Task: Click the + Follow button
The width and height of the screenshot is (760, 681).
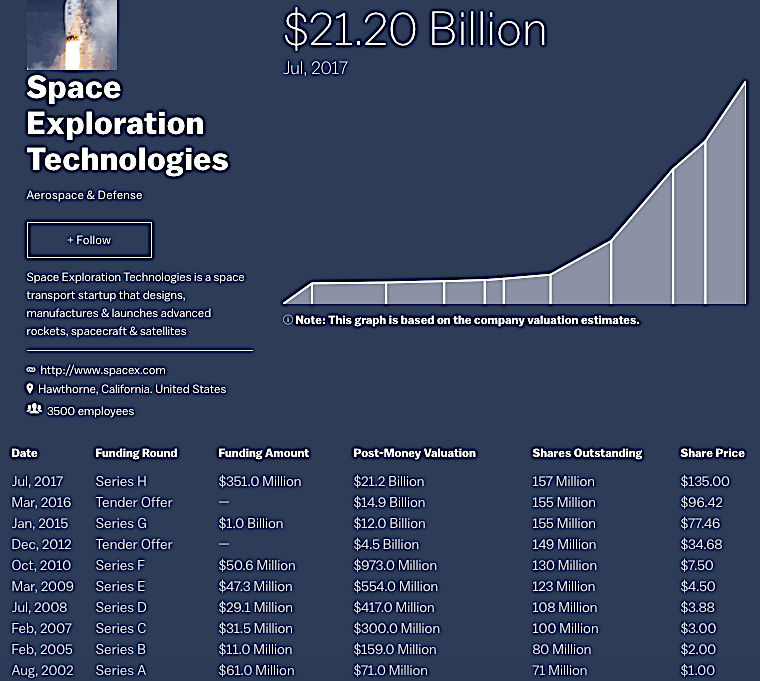Action: point(89,240)
